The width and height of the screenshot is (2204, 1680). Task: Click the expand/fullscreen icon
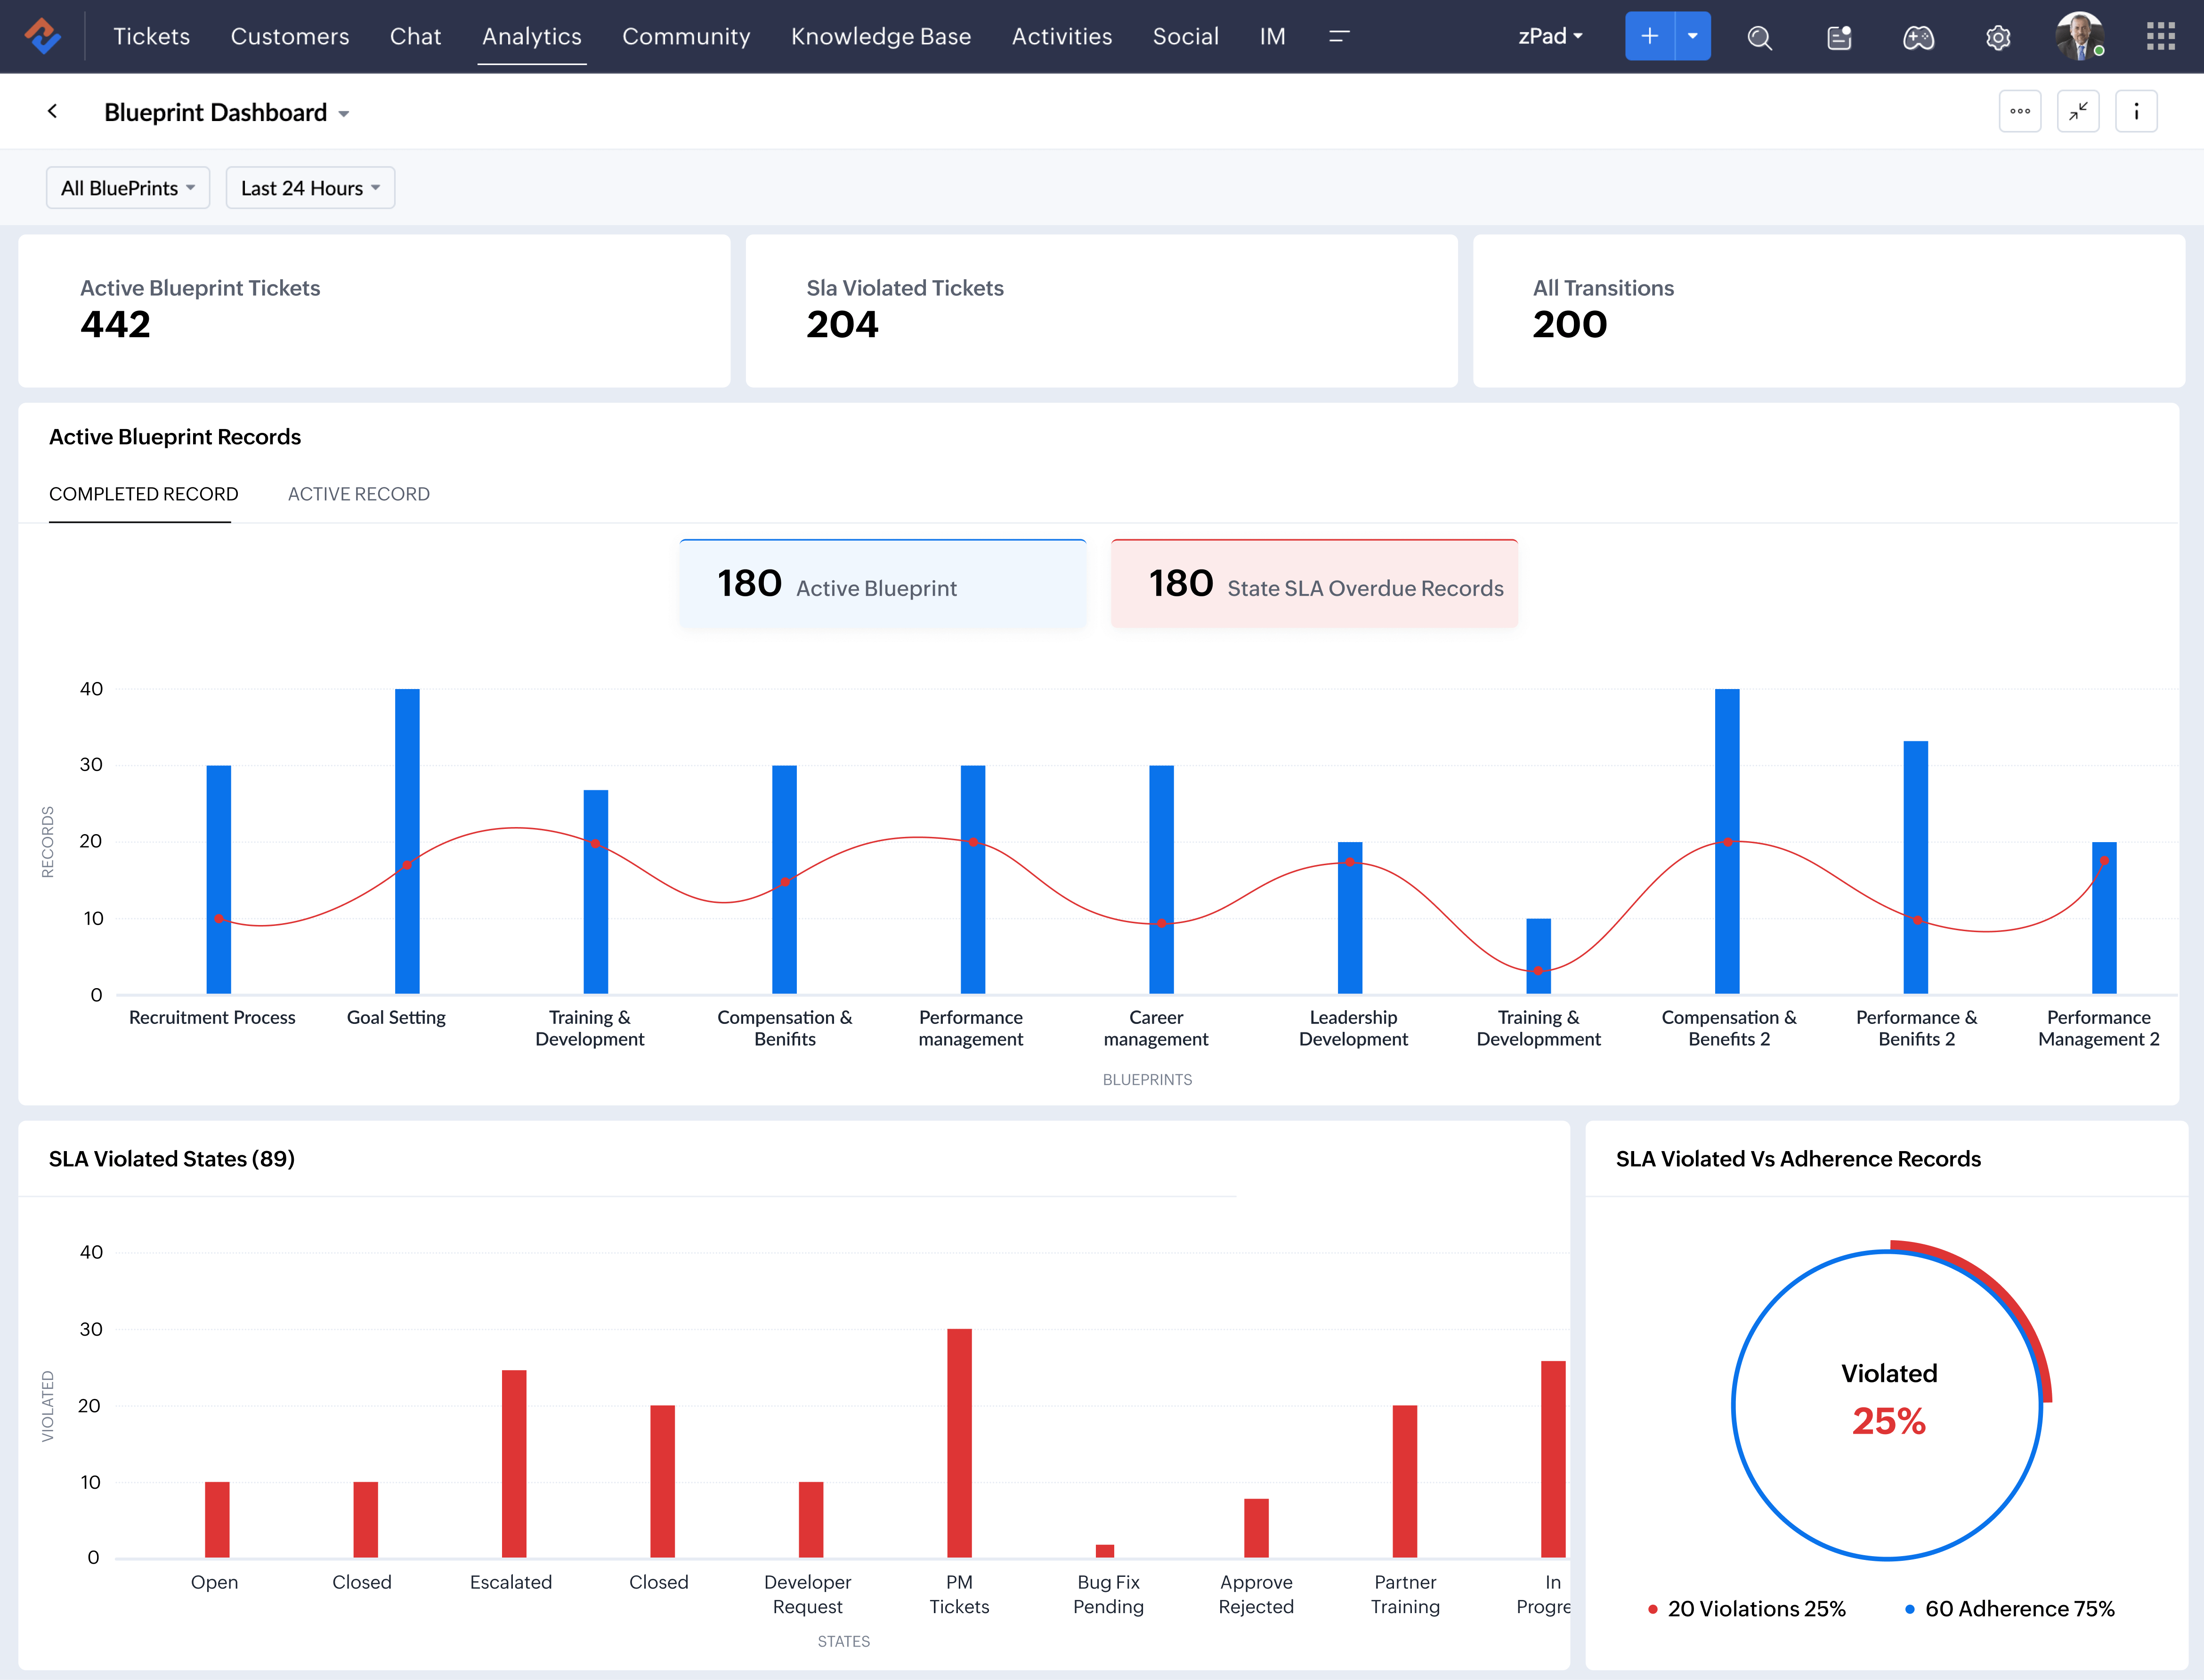click(x=2079, y=111)
